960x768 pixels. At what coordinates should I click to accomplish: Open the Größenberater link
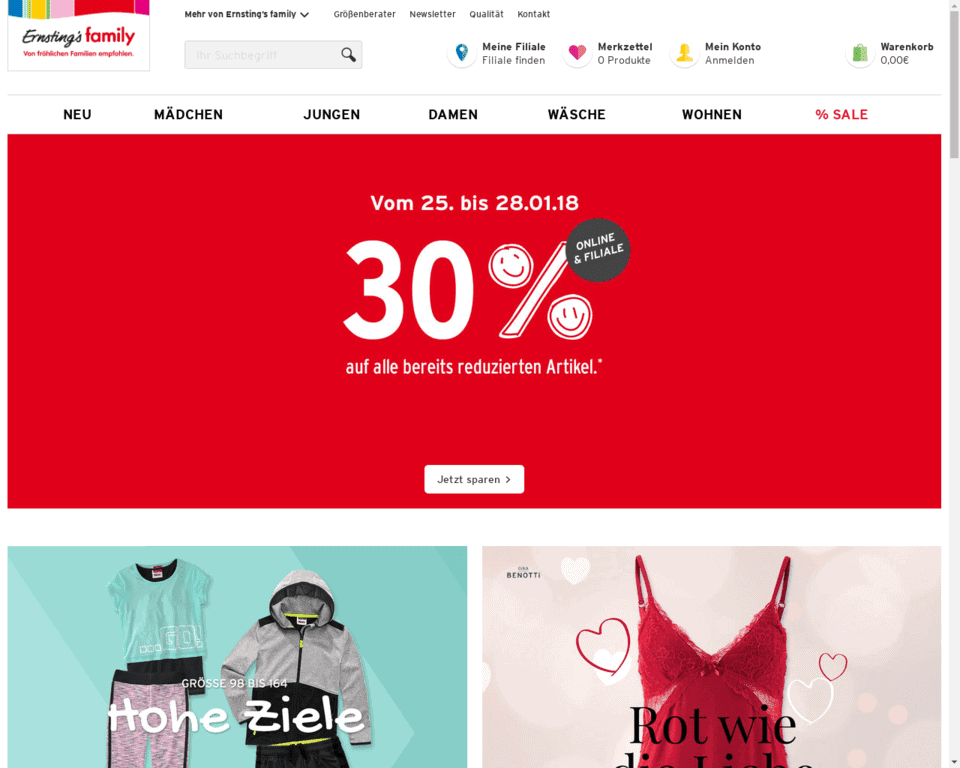(364, 14)
